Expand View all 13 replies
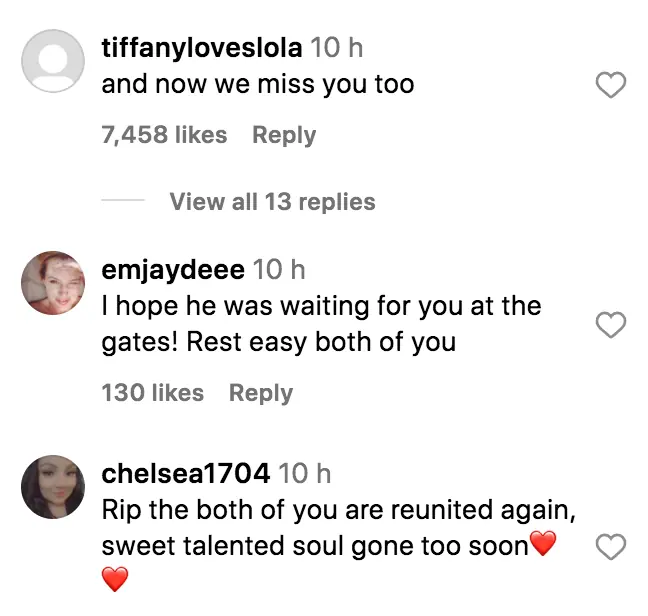Viewport: 648px width, 616px height. [272, 202]
